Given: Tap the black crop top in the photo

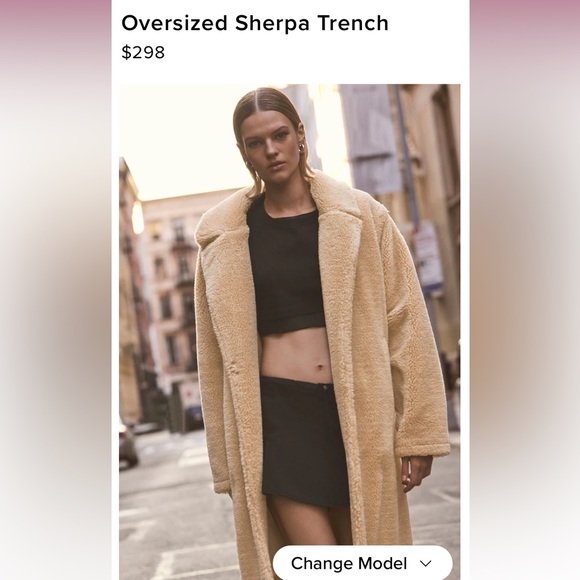Looking at the screenshot, I should 285,266.
